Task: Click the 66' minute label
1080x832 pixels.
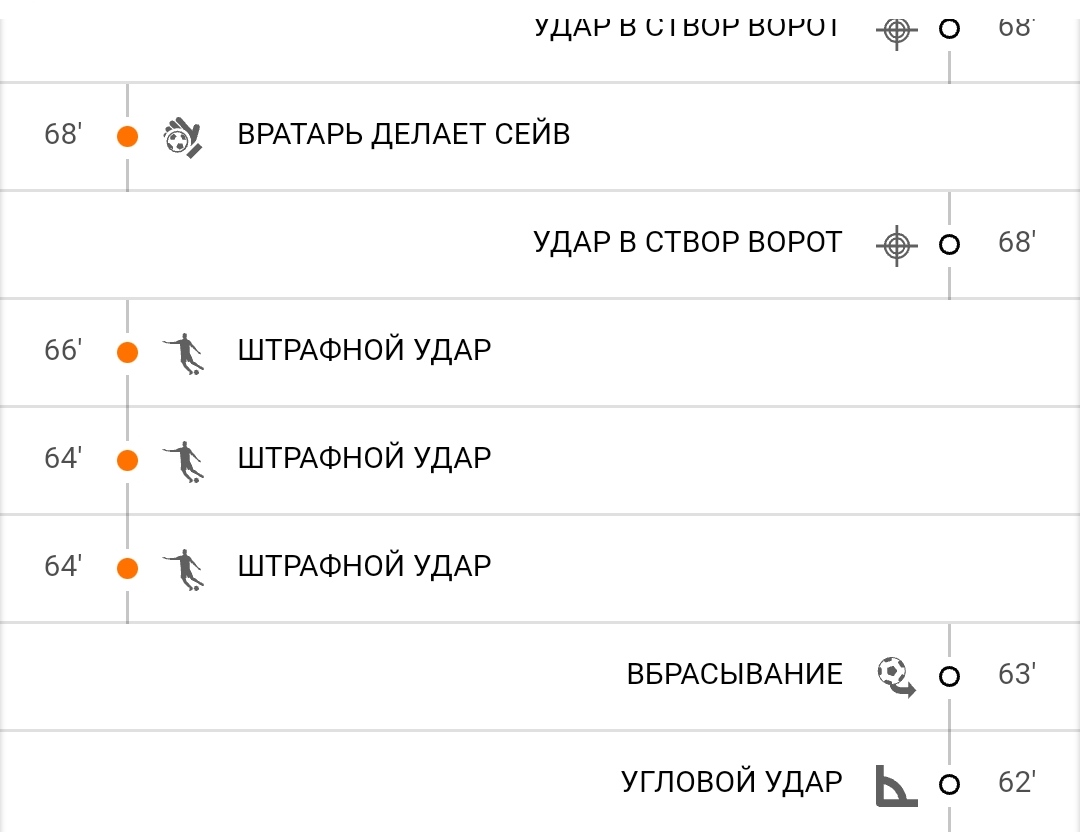Action: coord(63,351)
